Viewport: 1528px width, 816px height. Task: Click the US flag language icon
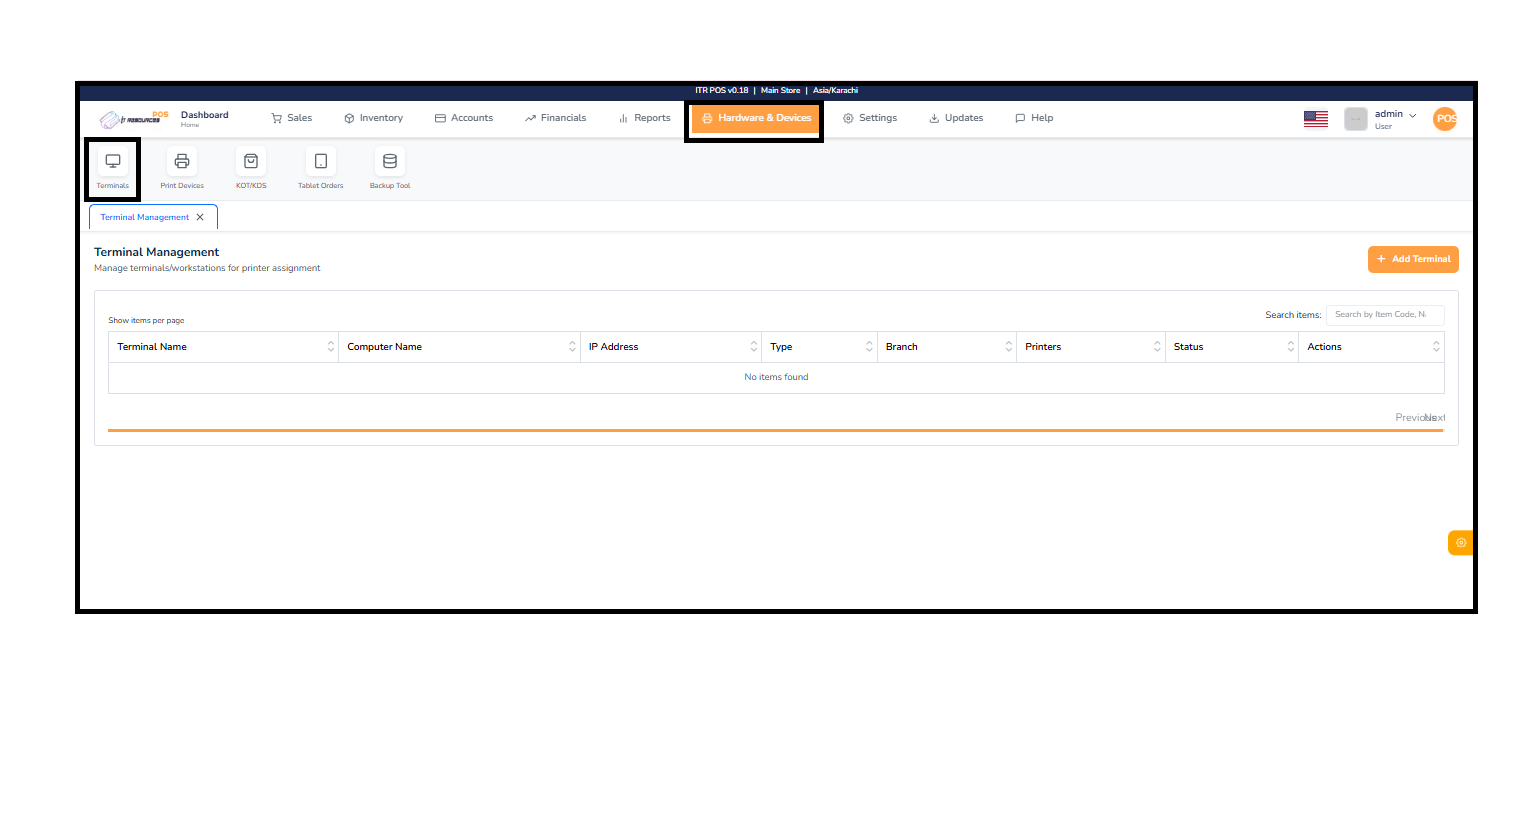click(x=1315, y=118)
